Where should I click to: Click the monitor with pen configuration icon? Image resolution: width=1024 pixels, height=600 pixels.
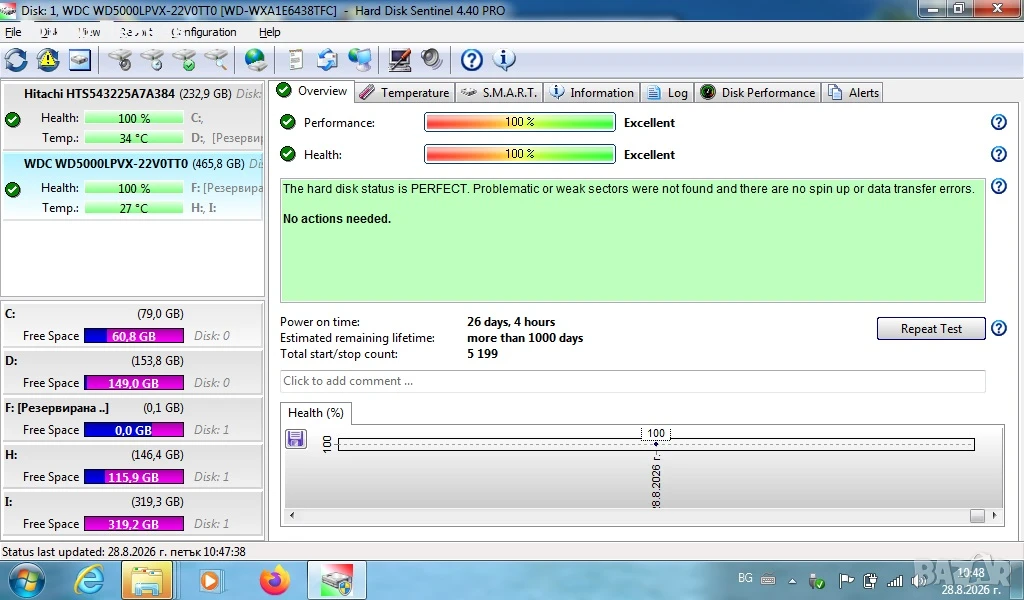point(400,60)
